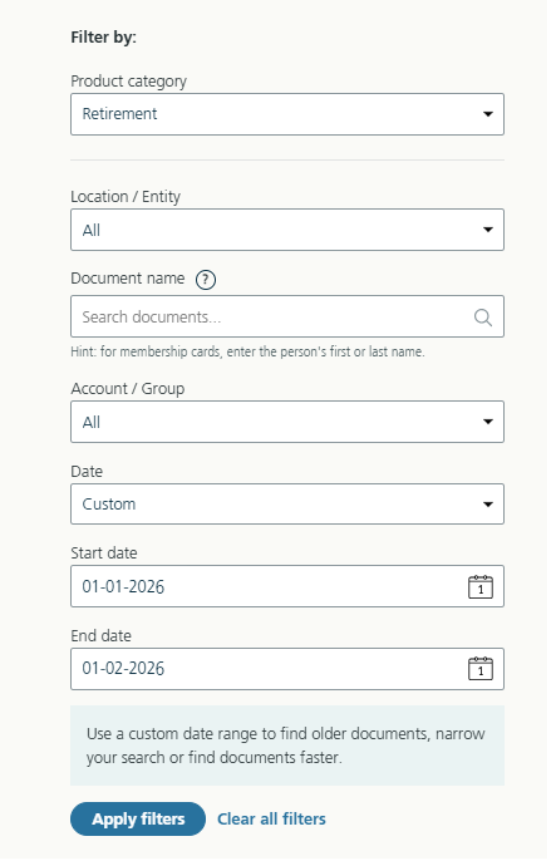Focus the Search documents input field
The width and height of the screenshot is (547, 859).
point(287,317)
